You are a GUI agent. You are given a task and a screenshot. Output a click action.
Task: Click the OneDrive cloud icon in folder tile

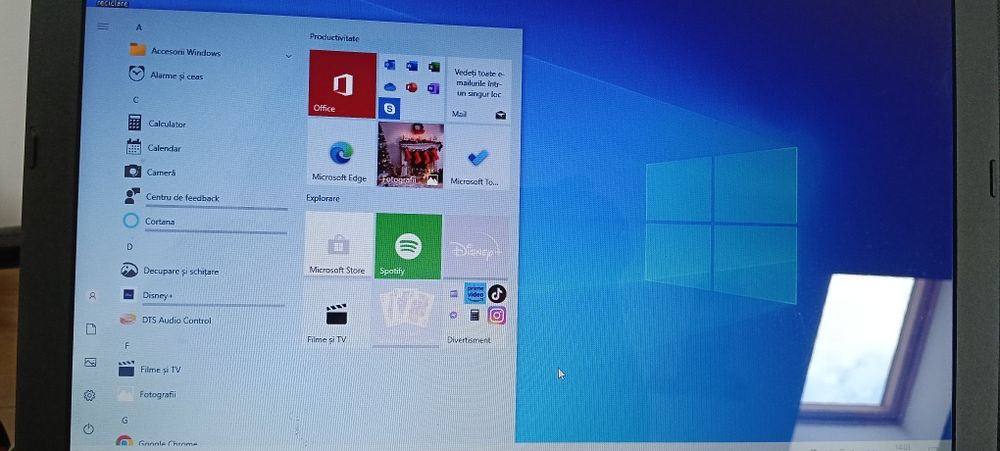[x=390, y=87]
